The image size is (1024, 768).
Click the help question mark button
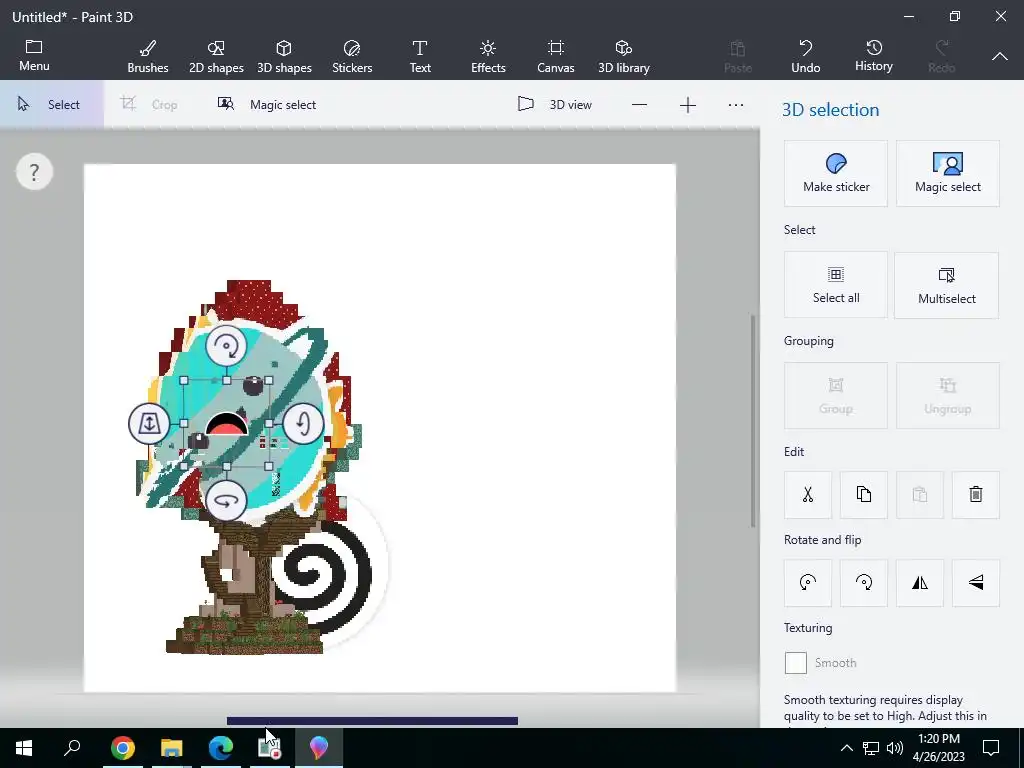(34, 172)
